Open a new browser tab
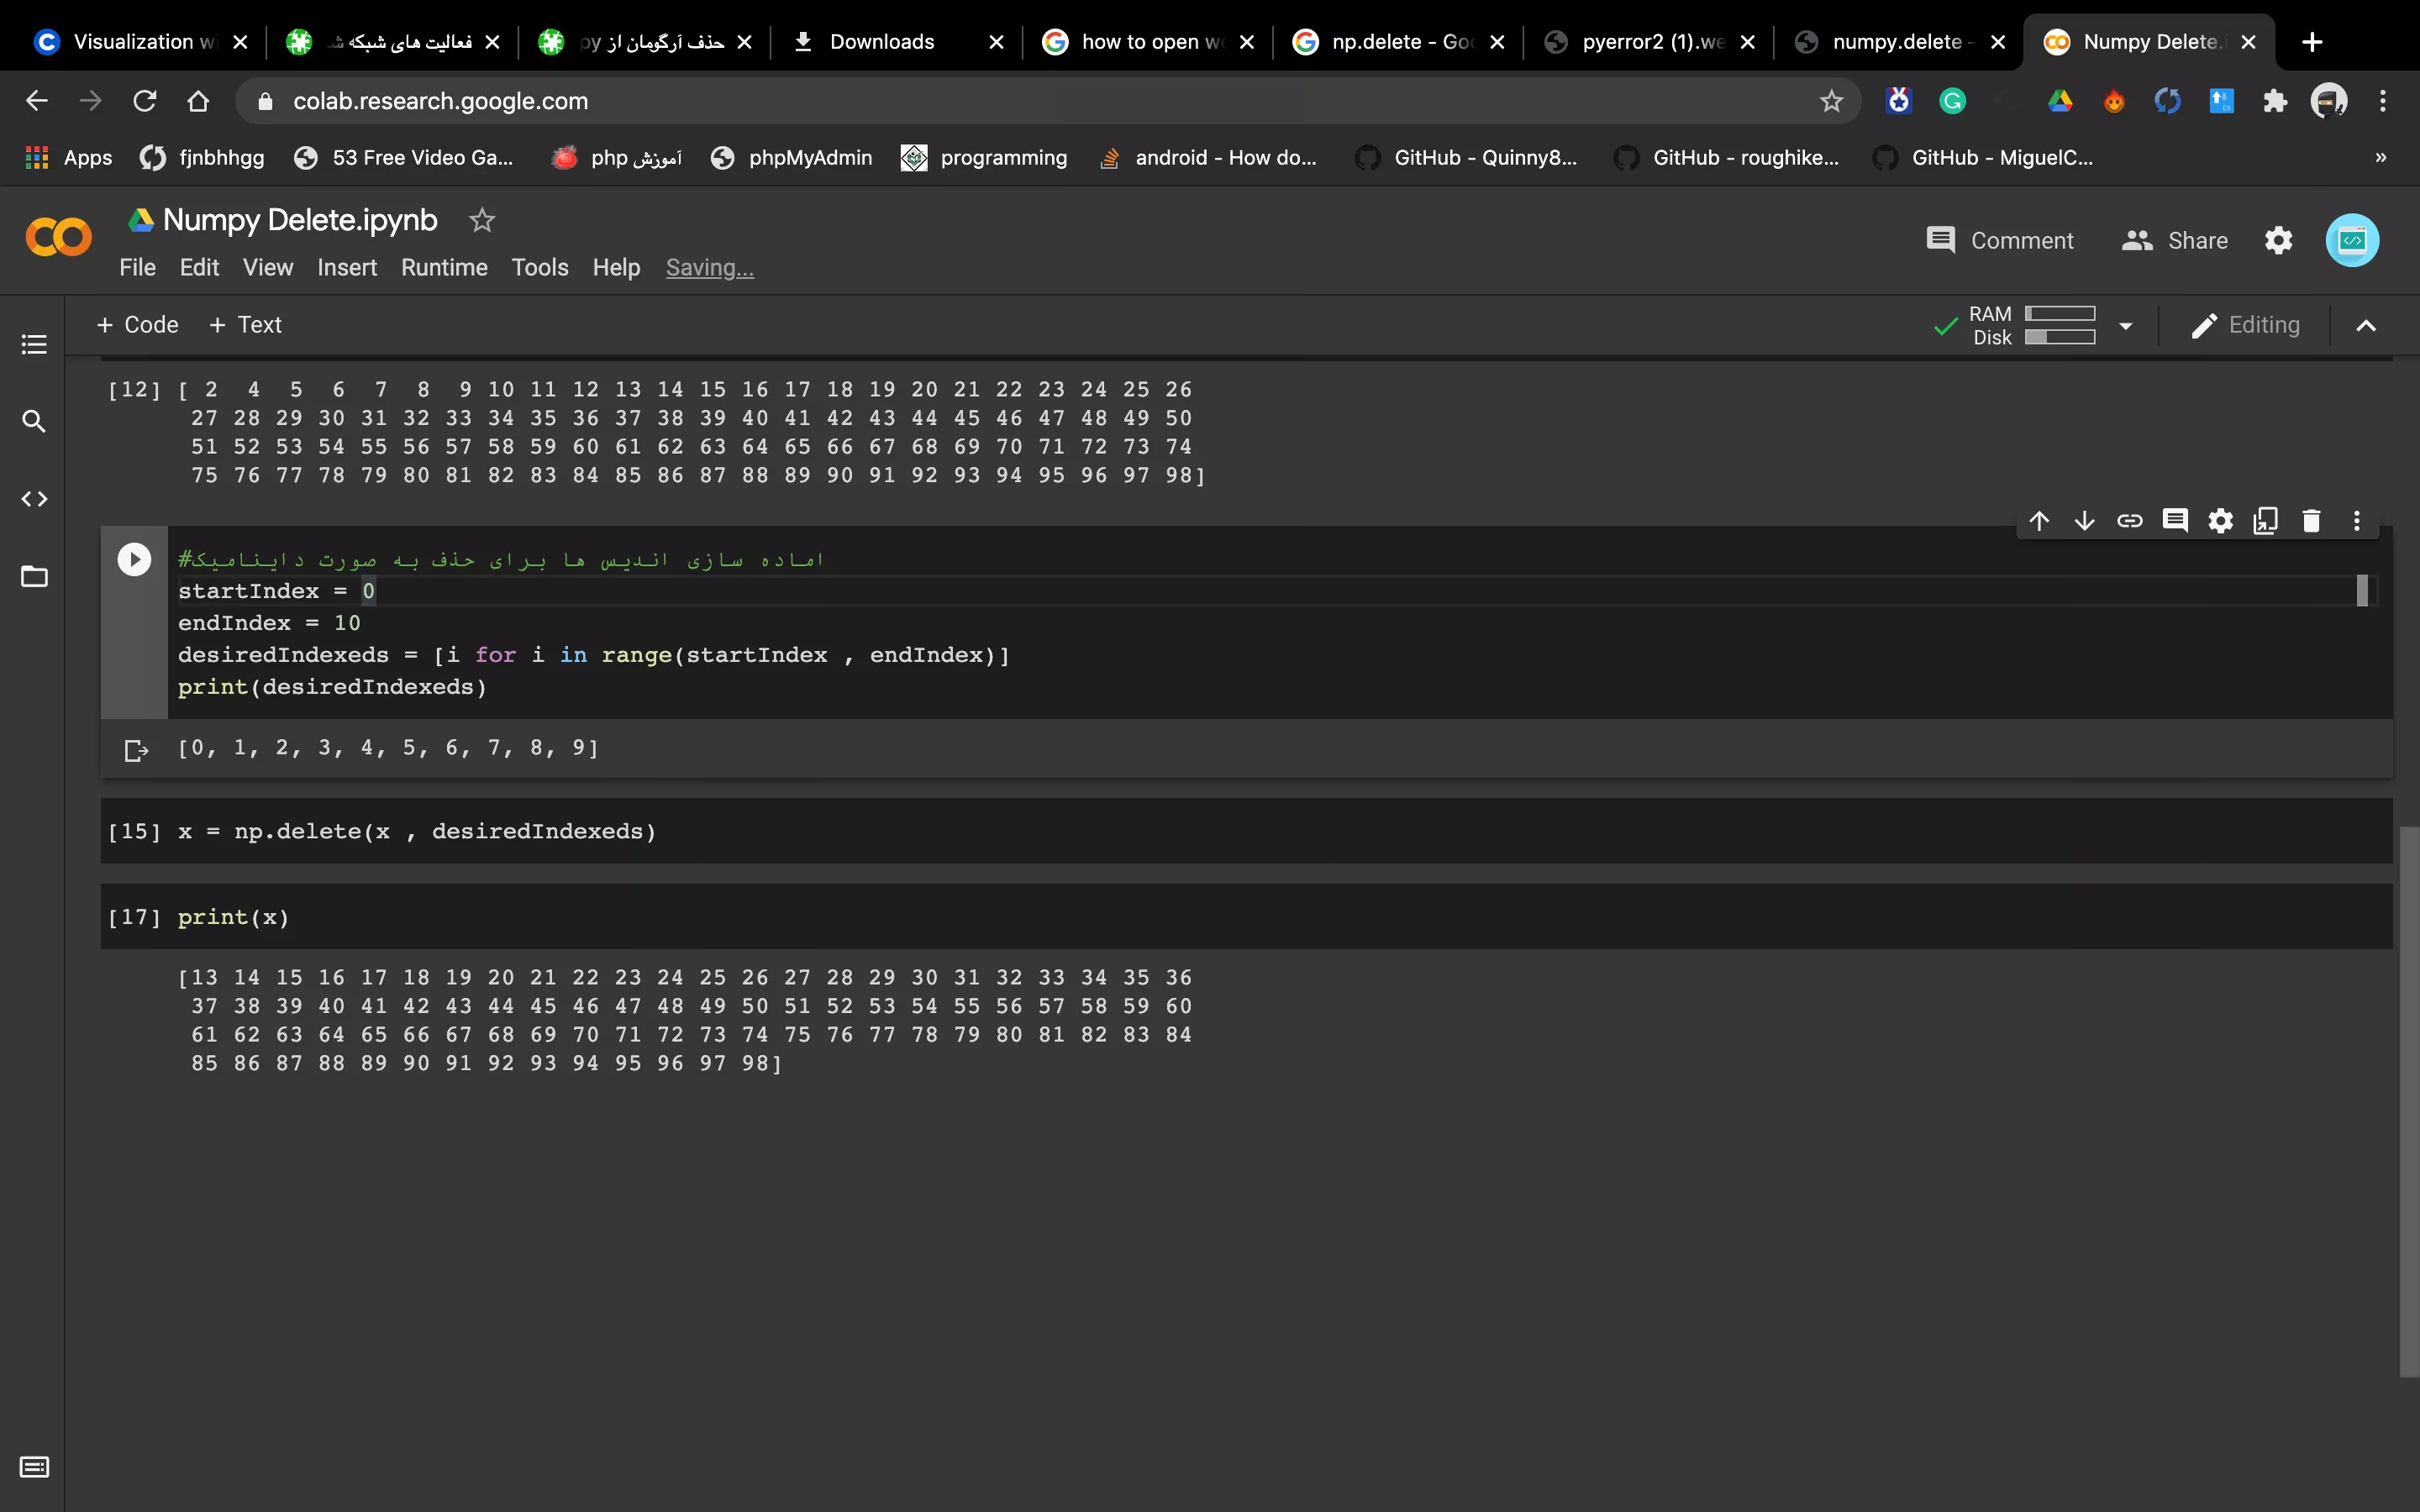 tap(2312, 42)
